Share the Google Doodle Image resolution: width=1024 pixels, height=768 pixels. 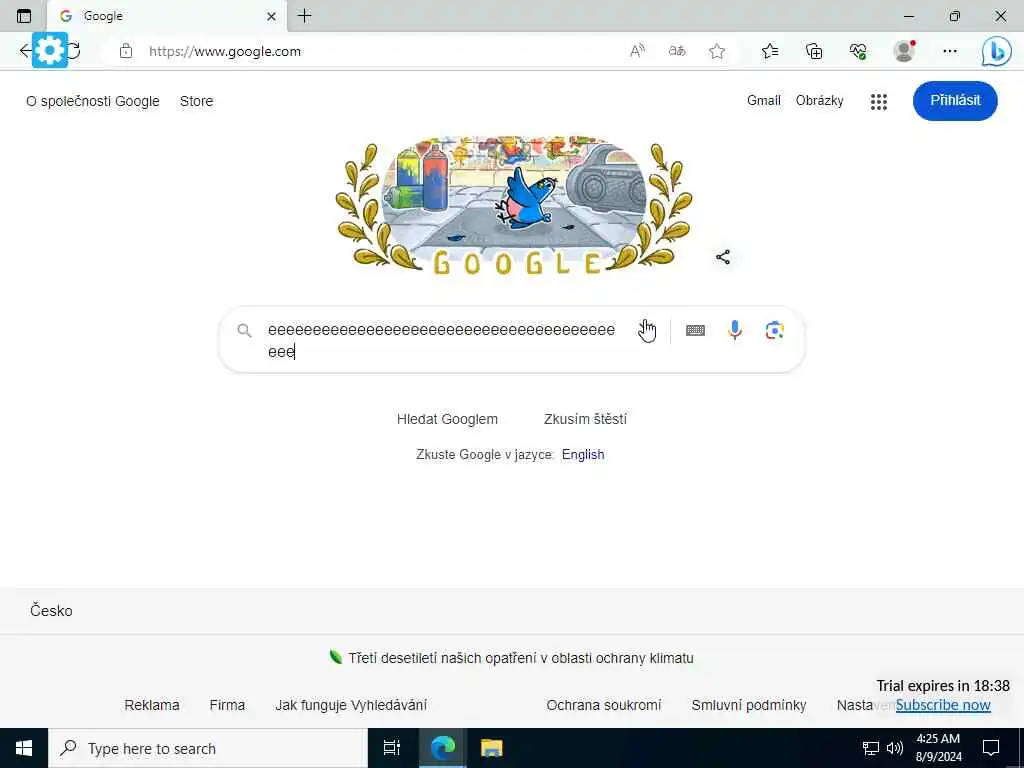pyautogui.click(x=723, y=257)
